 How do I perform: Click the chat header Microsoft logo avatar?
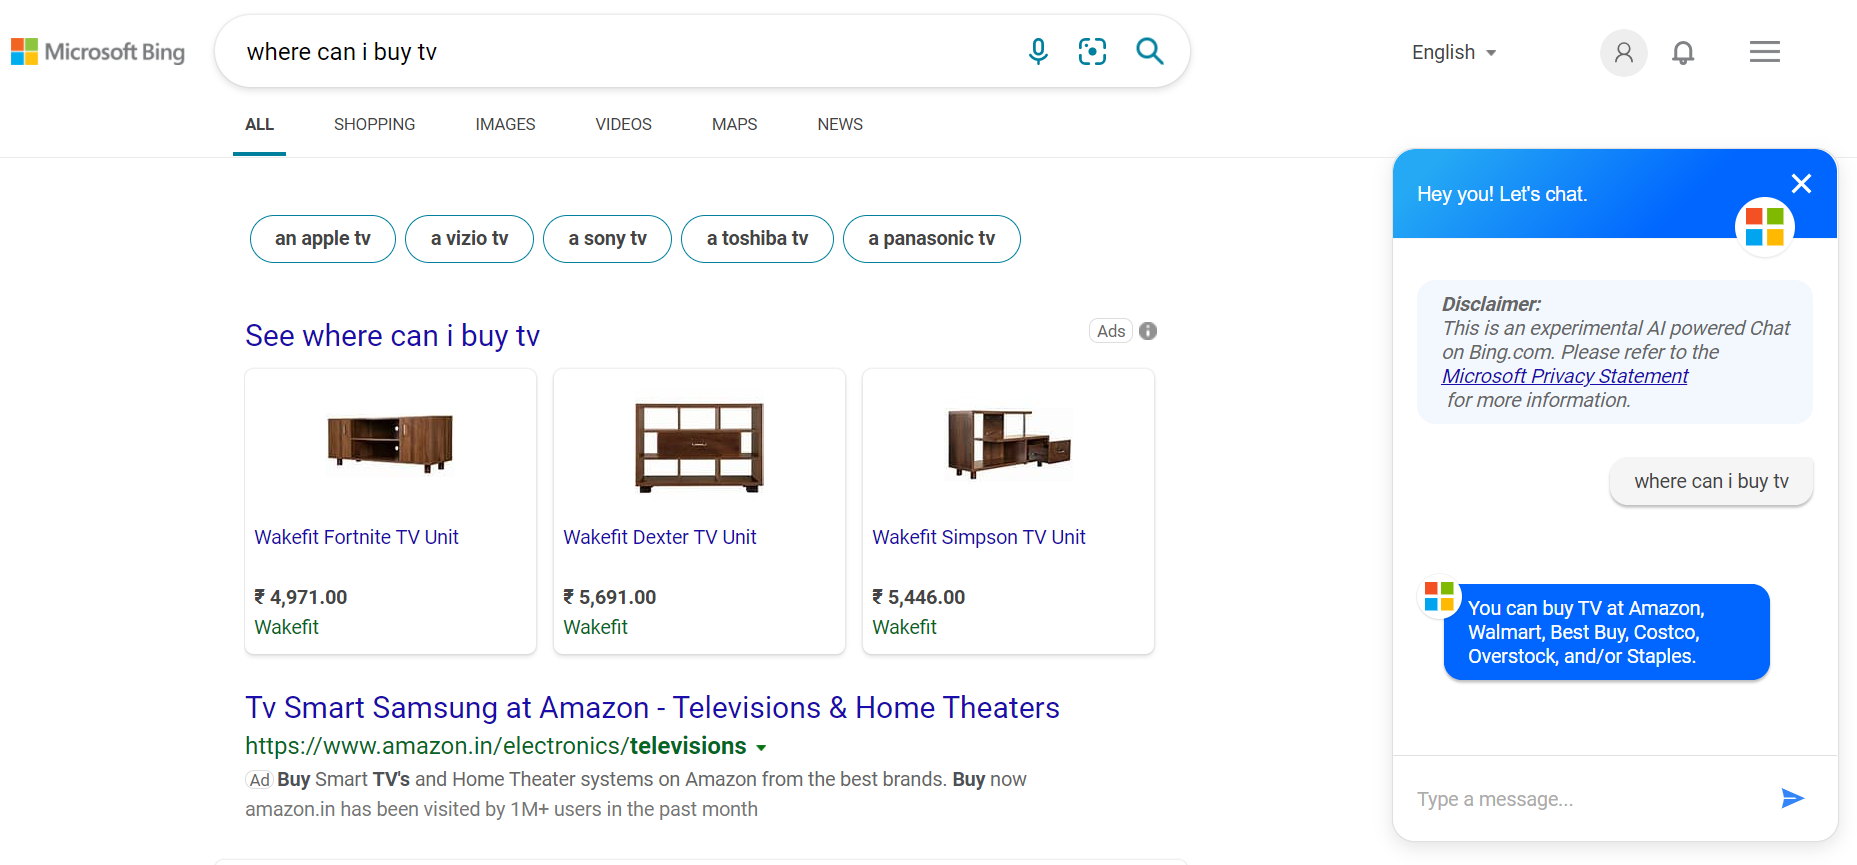tap(1764, 226)
